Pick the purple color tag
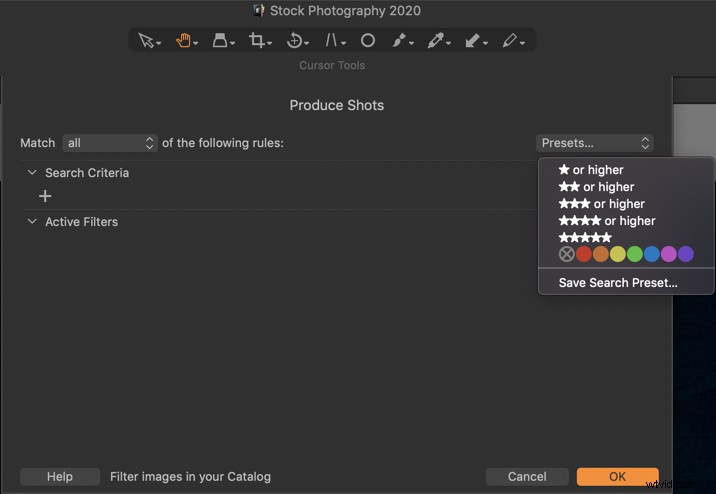This screenshot has height=494, width=716. 685,254
